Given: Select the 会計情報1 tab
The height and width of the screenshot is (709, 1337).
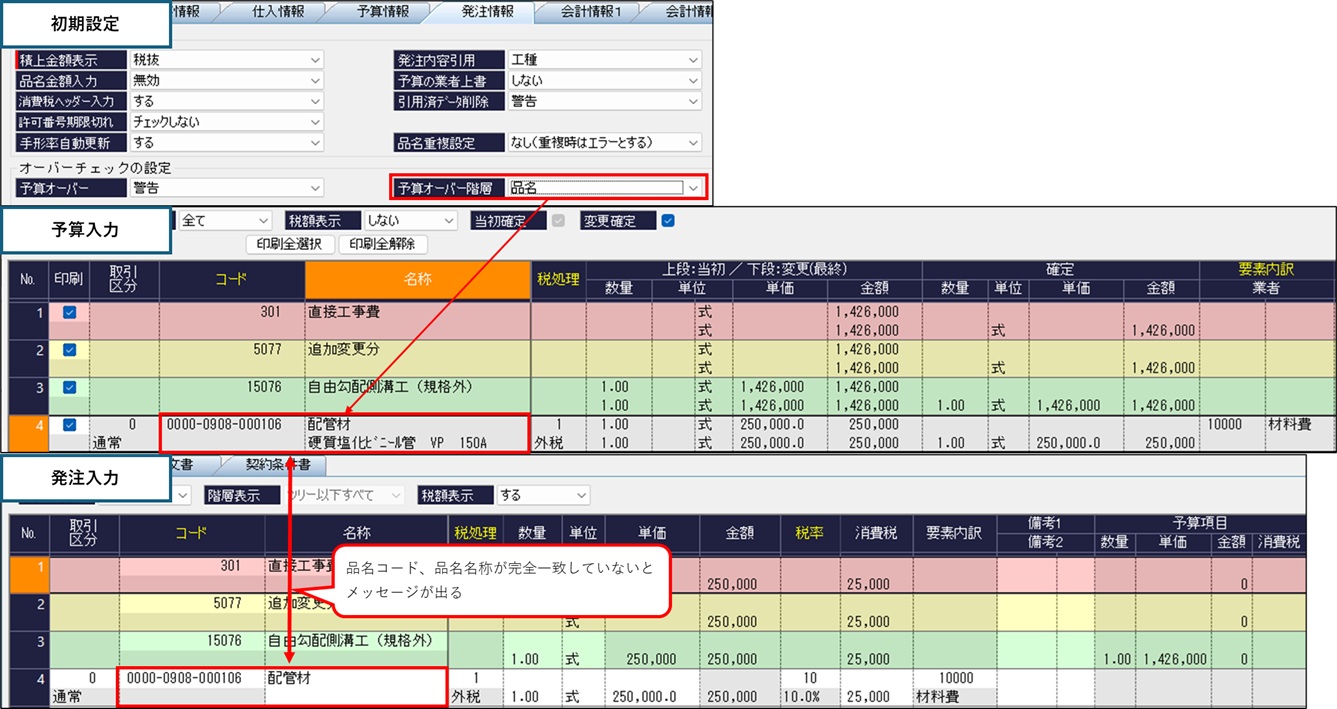Looking at the screenshot, I should tap(588, 12).
